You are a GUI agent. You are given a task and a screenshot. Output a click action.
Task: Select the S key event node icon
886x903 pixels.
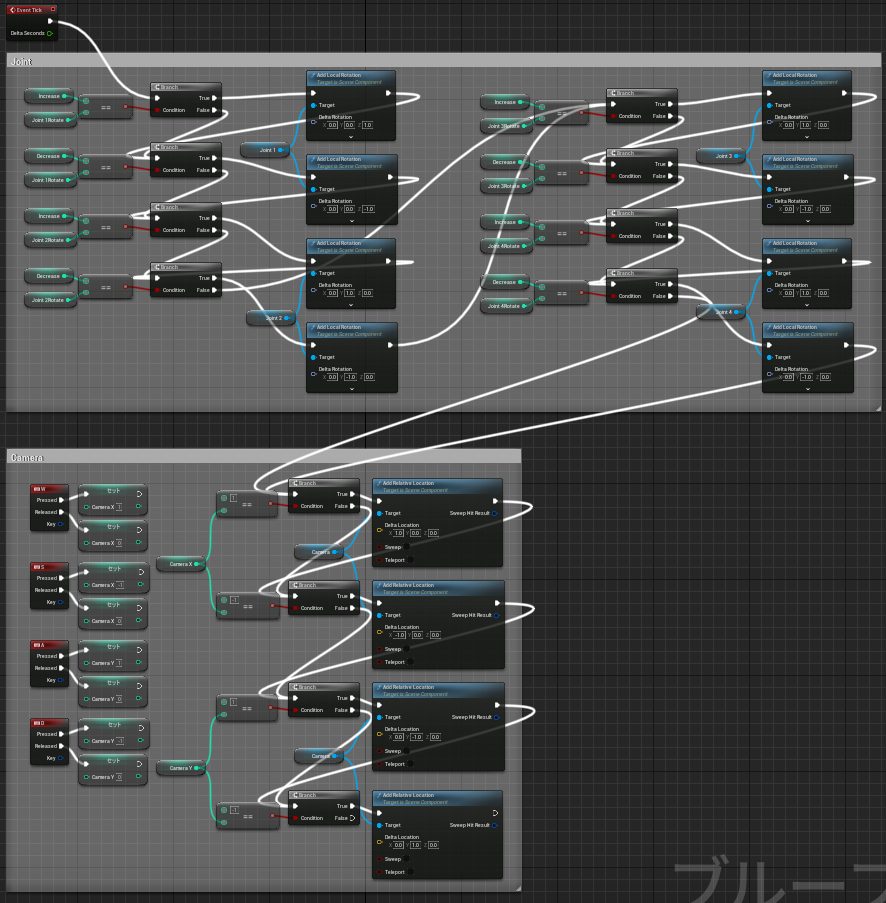click(36, 567)
